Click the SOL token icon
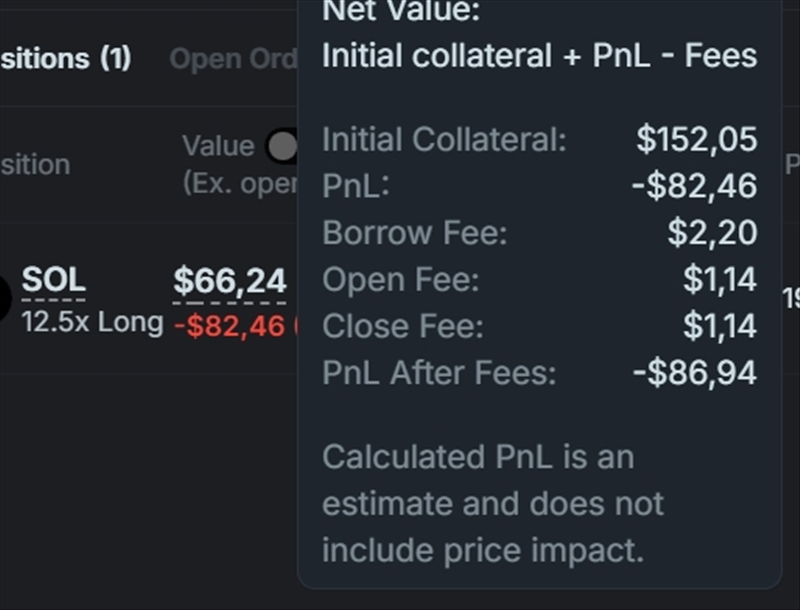The image size is (800, 610). (x=4, y=297)
